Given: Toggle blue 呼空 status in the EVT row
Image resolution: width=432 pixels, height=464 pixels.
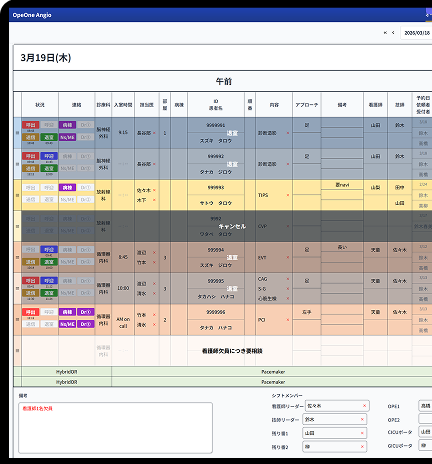Looking at the screenshot, I should coord(49,250).
